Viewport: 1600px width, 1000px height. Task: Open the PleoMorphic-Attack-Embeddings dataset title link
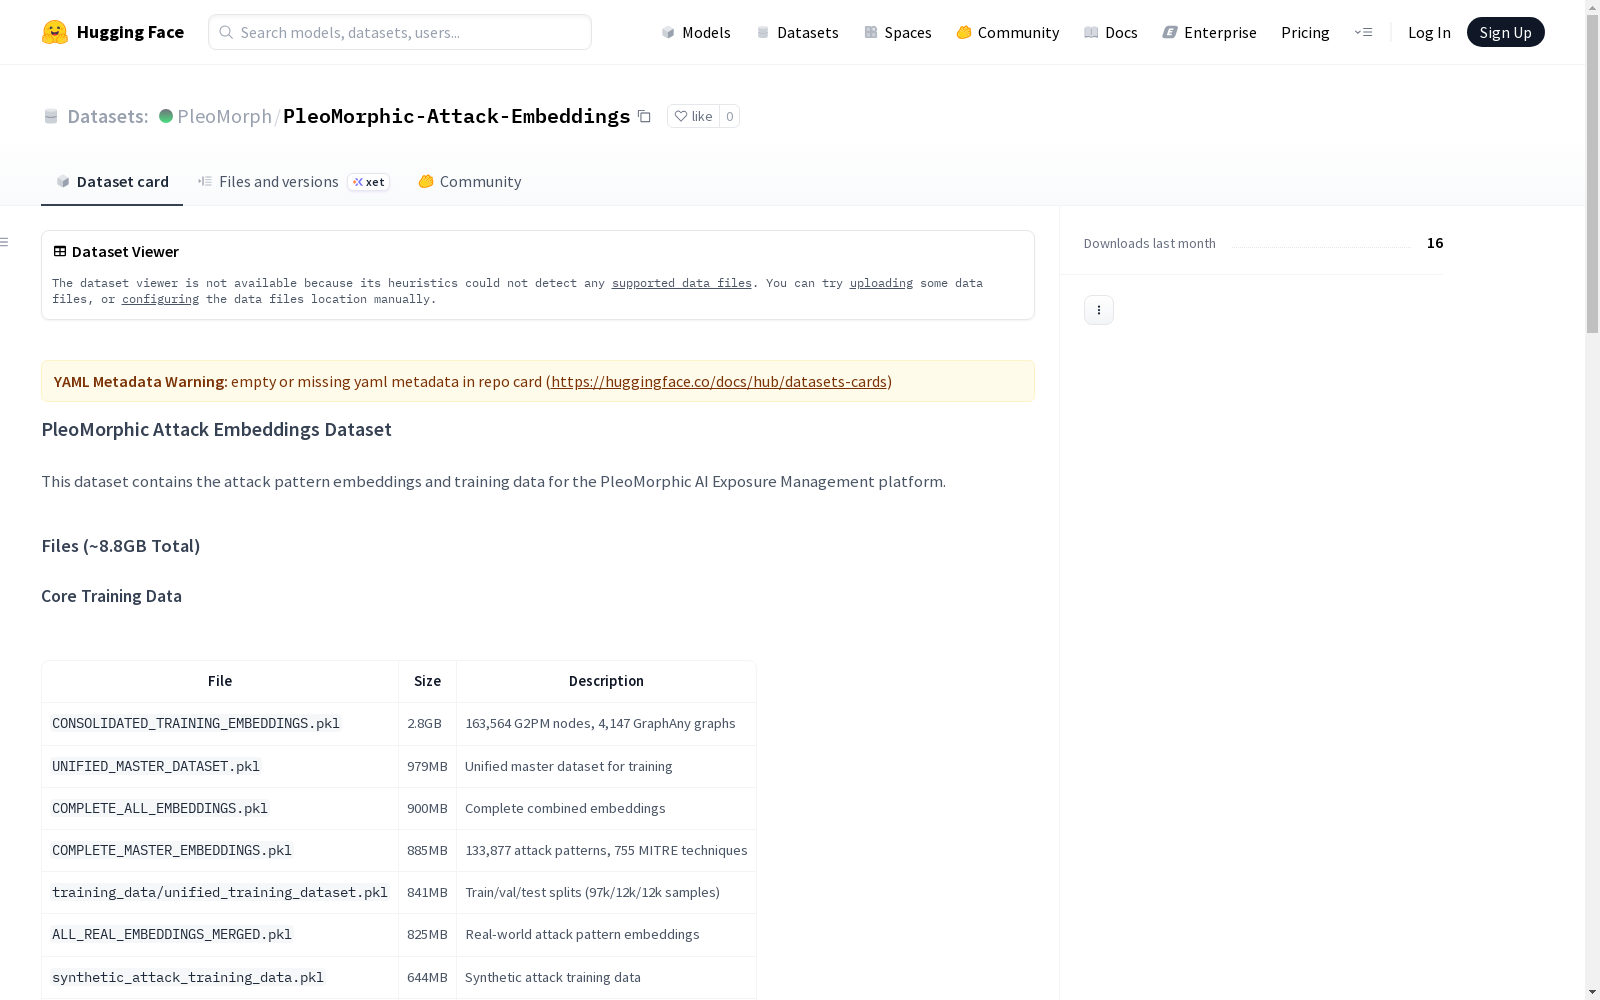(457, 116)
